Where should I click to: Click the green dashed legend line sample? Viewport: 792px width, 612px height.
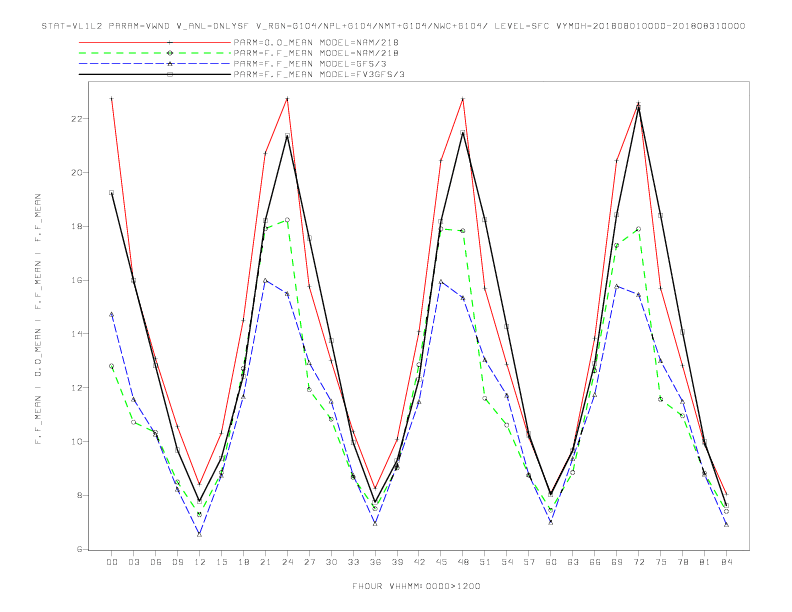point(155,53)
